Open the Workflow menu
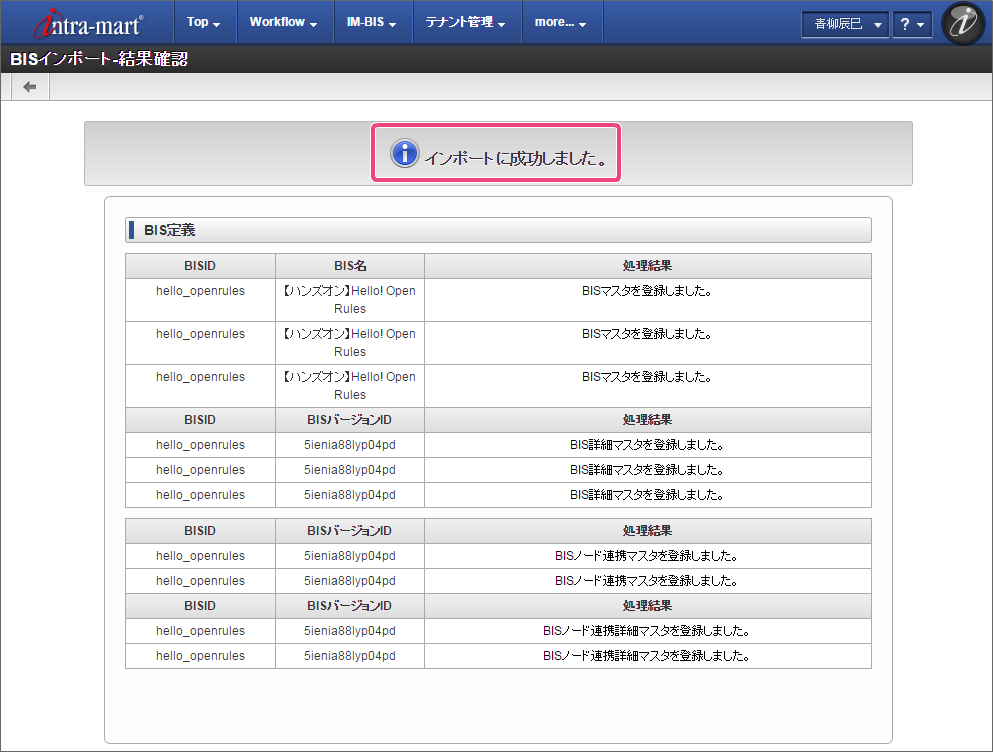Screen dimensions: 993x752 (x=283, y=22)
